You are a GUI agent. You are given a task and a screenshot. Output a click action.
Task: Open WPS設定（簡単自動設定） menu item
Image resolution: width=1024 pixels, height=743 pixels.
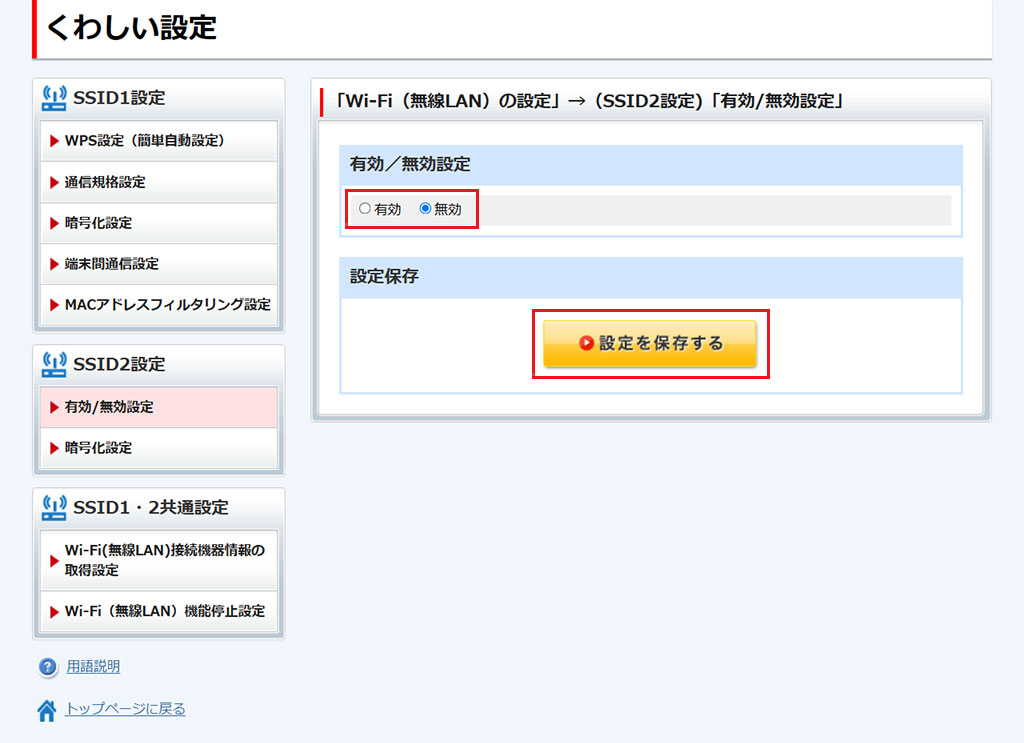[x=158, y=141]
